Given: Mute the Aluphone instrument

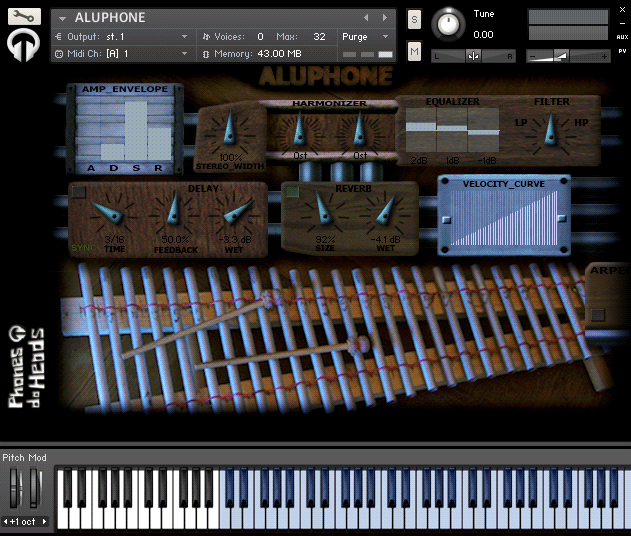Looking at the screenshot, I should pos(414,51).
